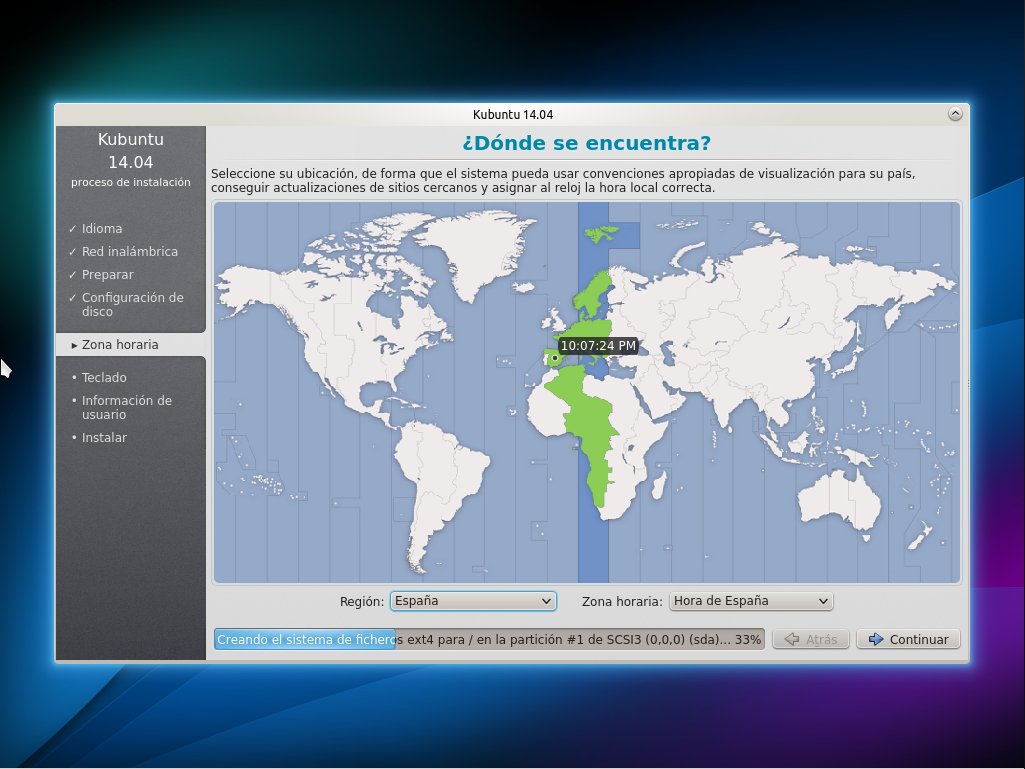This screenshot has width=1025, height=769.
Task: Click Madagascar on the world map
Action: pos(659,486)
